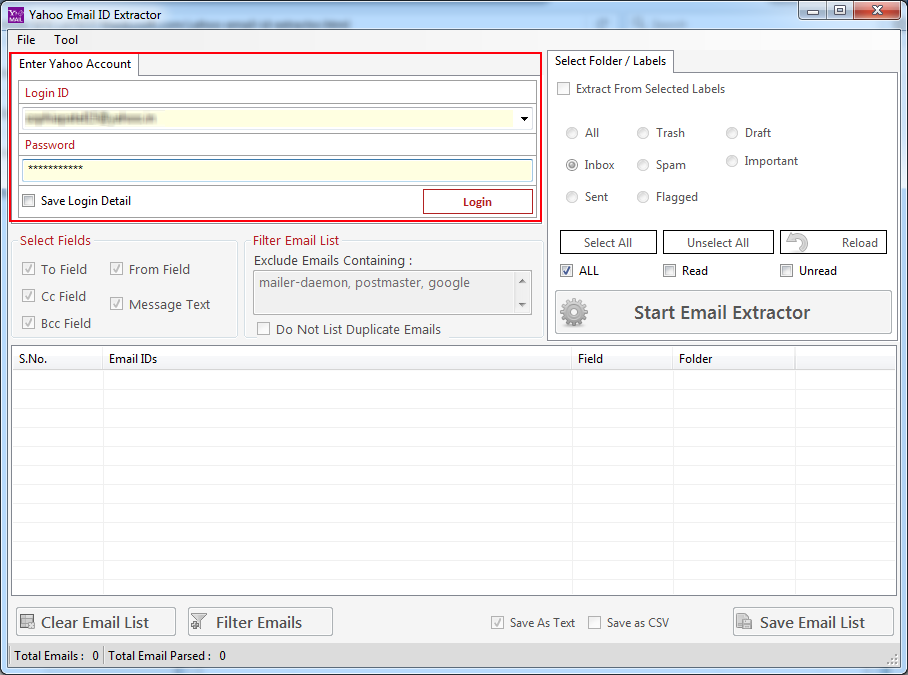
Task: Minimize the Yahoo Email ID Extractor window
Action: click(x=813, y=11)
